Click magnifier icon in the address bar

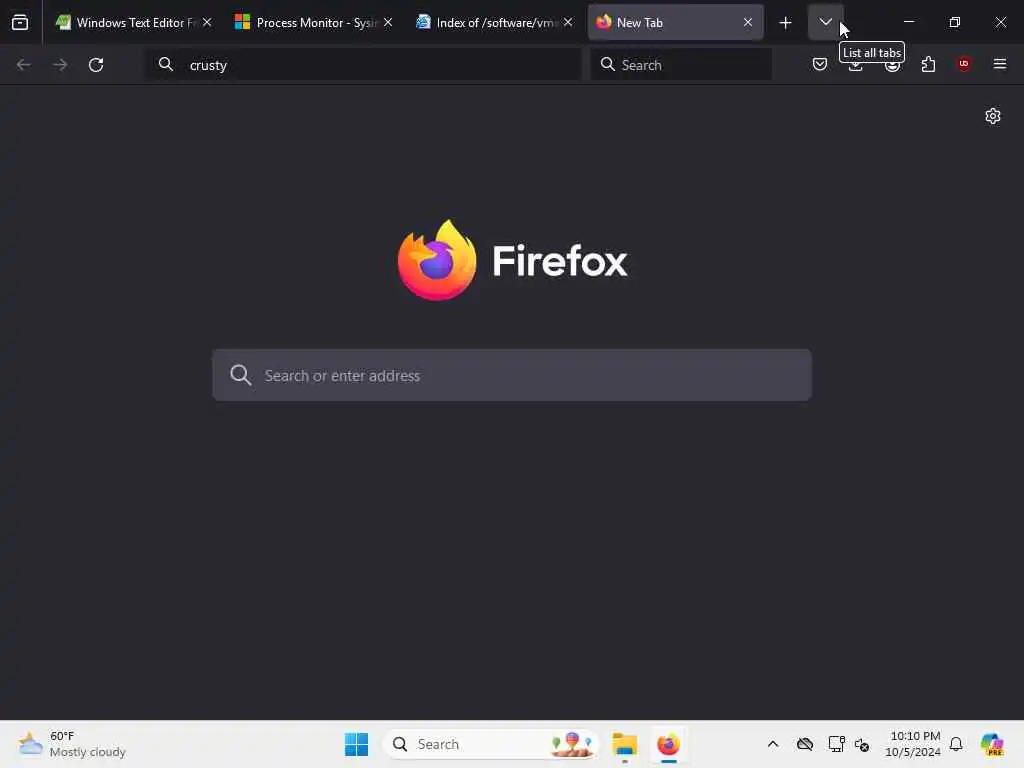point(166,64)
